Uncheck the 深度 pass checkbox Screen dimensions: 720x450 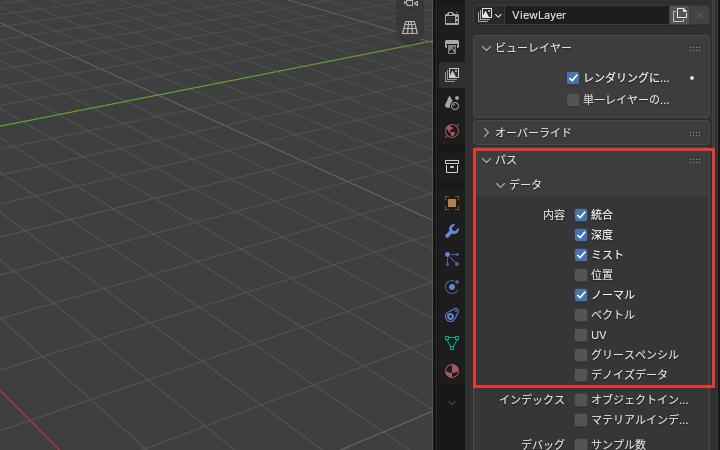(581, 235)
